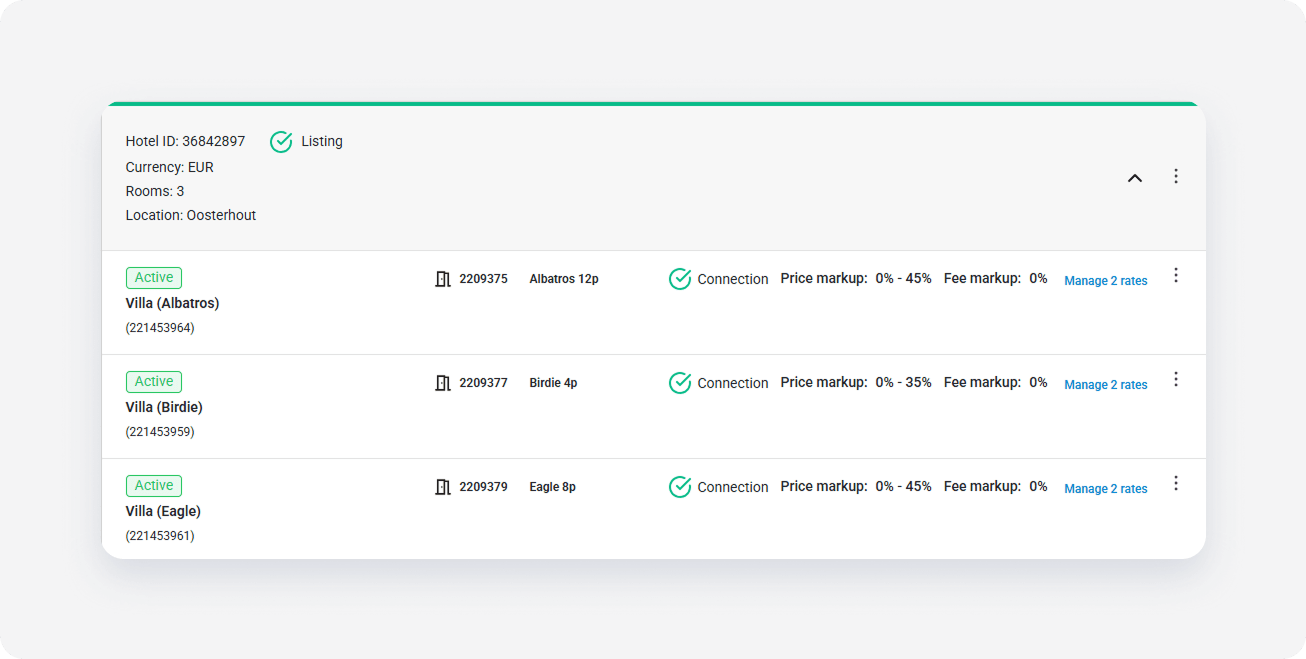Click the Currency: EUR line
This screenshot has height=659, width=1306.
tap(170, 167)
